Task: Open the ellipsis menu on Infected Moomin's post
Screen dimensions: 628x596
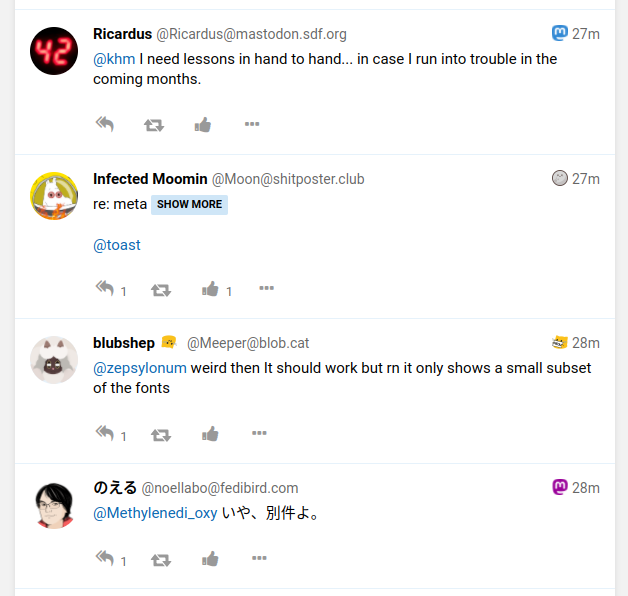Action: click(266, 288)
